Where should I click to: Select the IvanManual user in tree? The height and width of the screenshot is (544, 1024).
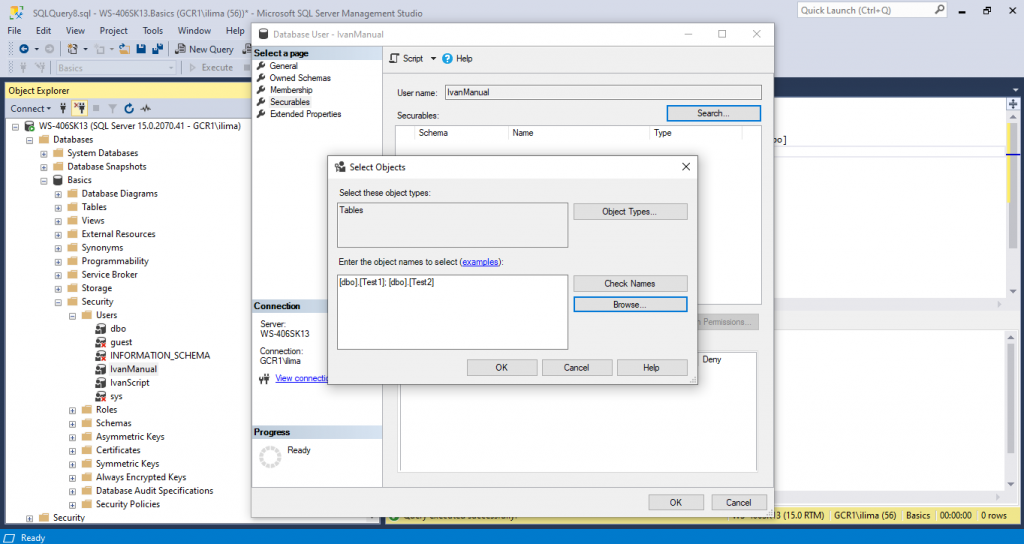click(133, 370)
